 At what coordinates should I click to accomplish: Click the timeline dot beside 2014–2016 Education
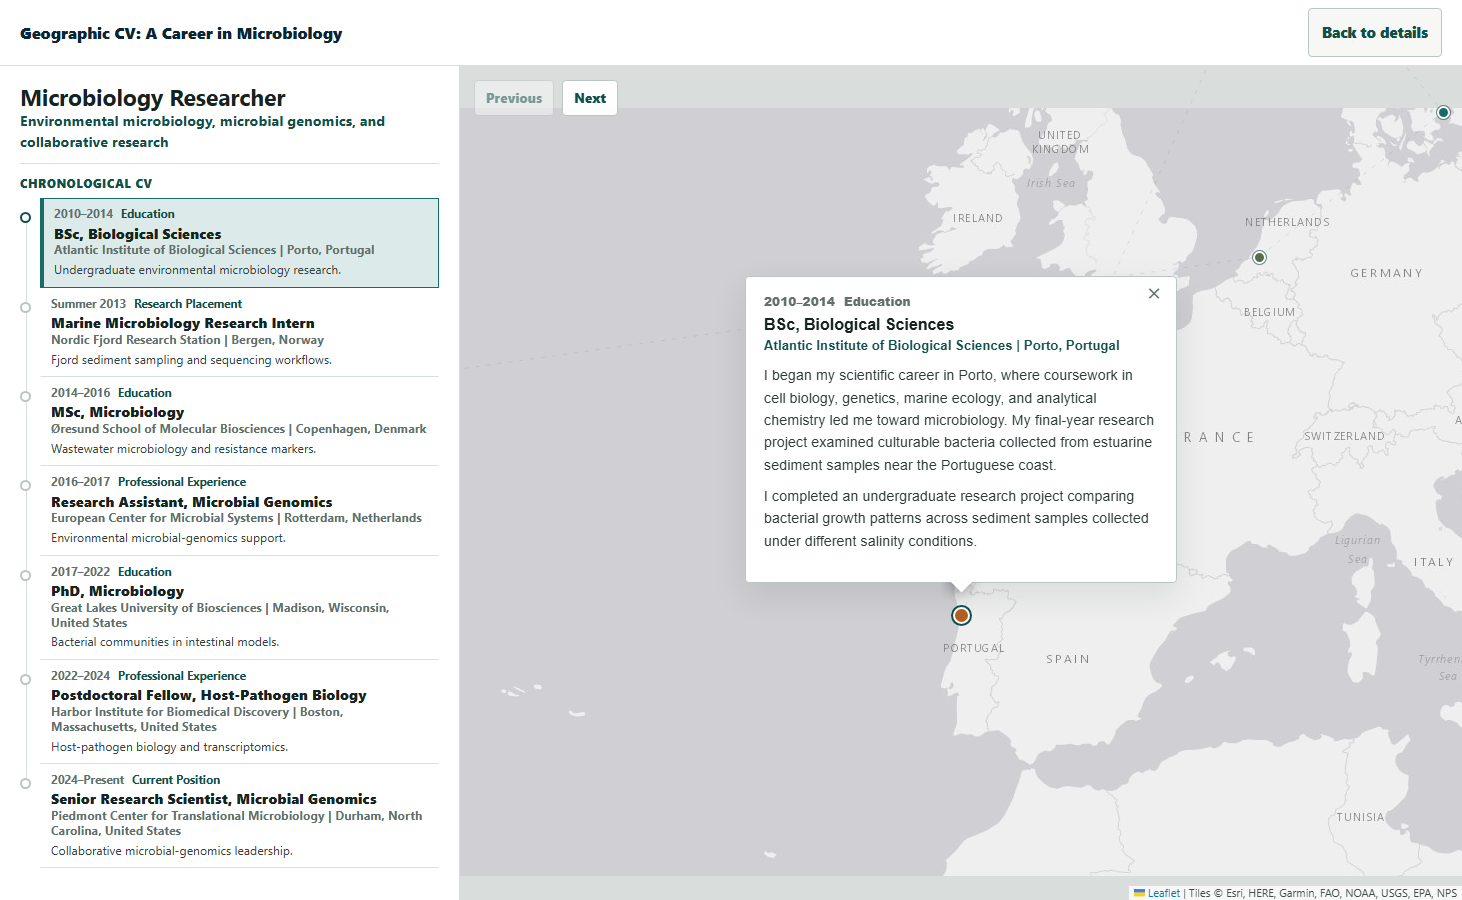point(25,396)
